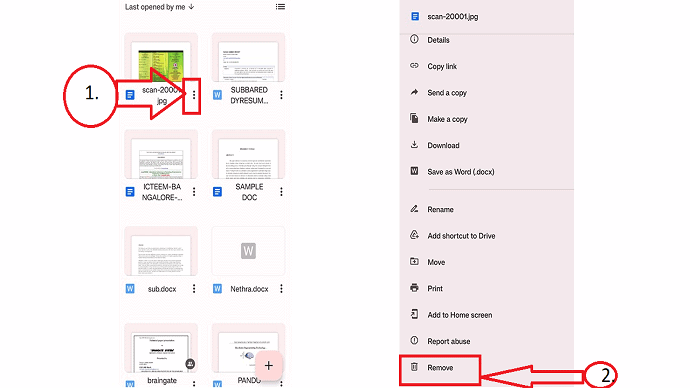This screenshot has width=690, height=388.
Task: Click the shared-people badge on braingate thumbnail
Action: tap(190, 364)
